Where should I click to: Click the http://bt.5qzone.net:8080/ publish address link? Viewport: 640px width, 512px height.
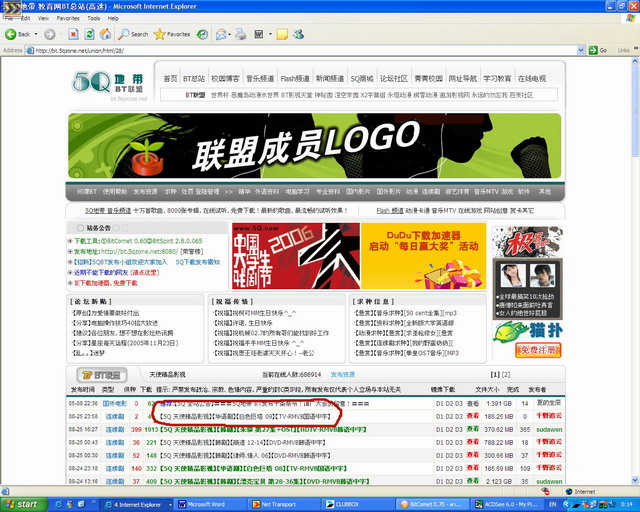[x=139, y=252]
